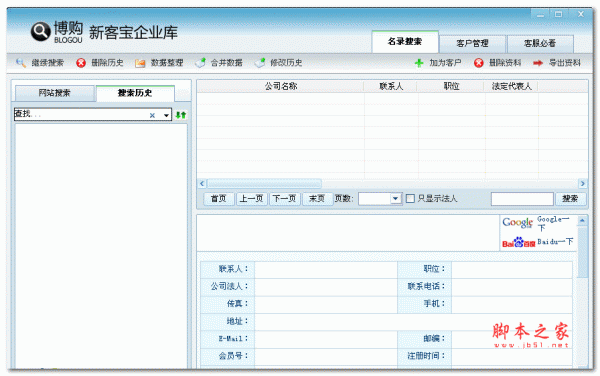The width and height of the screenshot is (600, 376).
Task: Click the BLOGOU magnifier logo
Action: [x=41, y=31]
